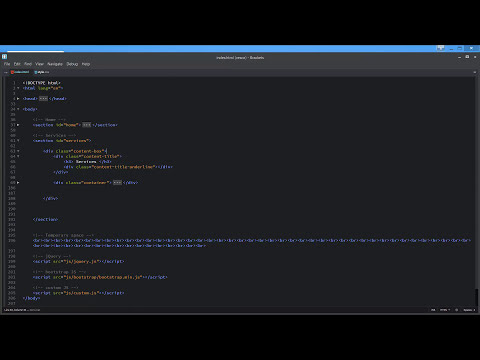Collapse the body tag fold arrow
The width and height of the screenshot is (480, 360).
point(18,109)
